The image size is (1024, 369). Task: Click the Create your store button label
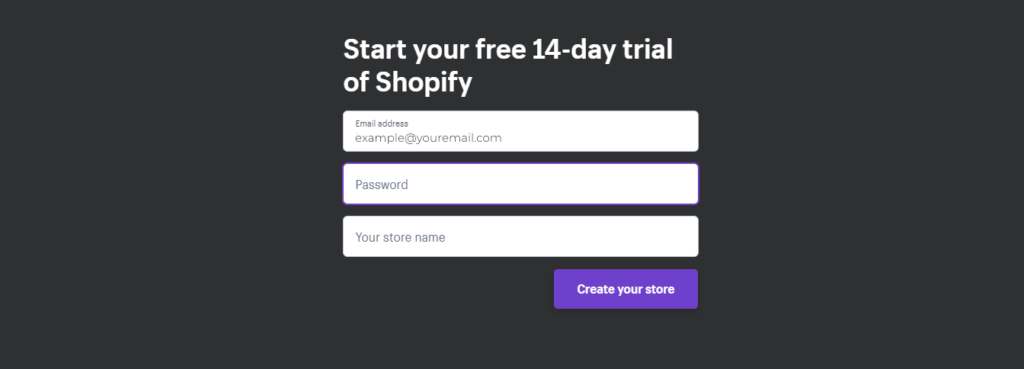click(x=626, y=289)
